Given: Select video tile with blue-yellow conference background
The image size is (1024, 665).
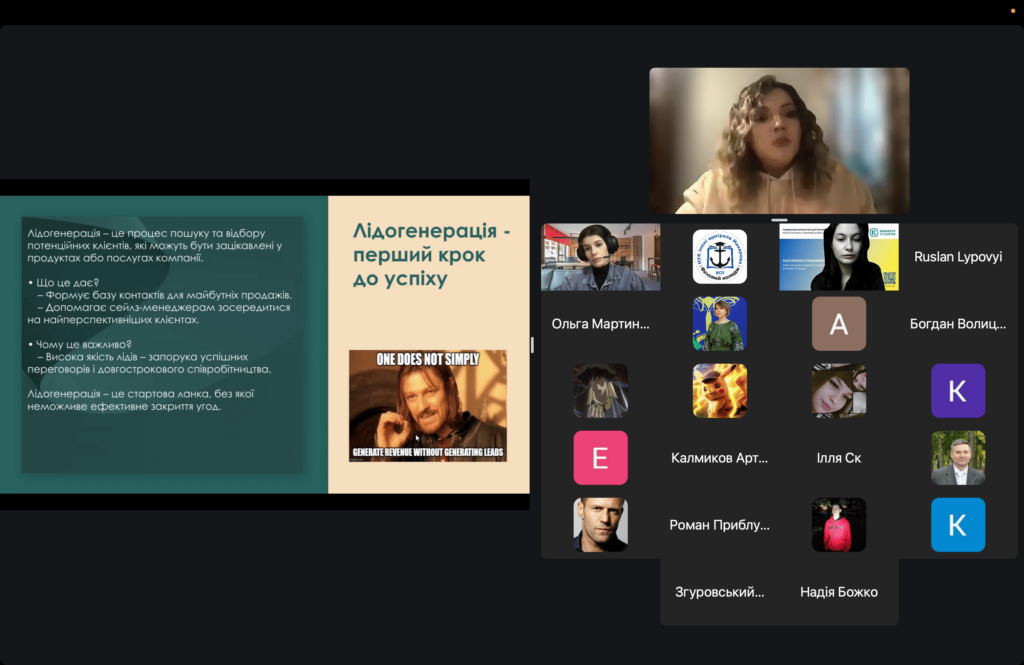Looking at the screenshot, I should coord(839,257).
